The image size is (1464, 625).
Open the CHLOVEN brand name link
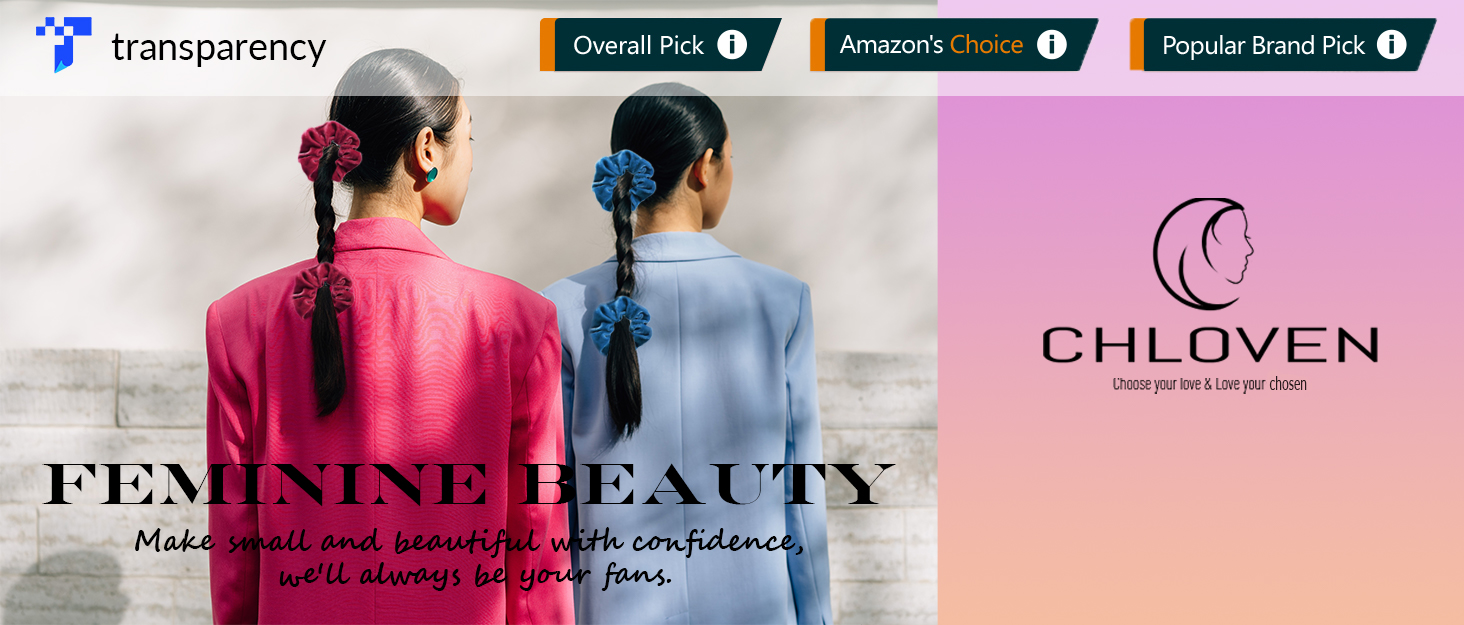coord(1210,345)
